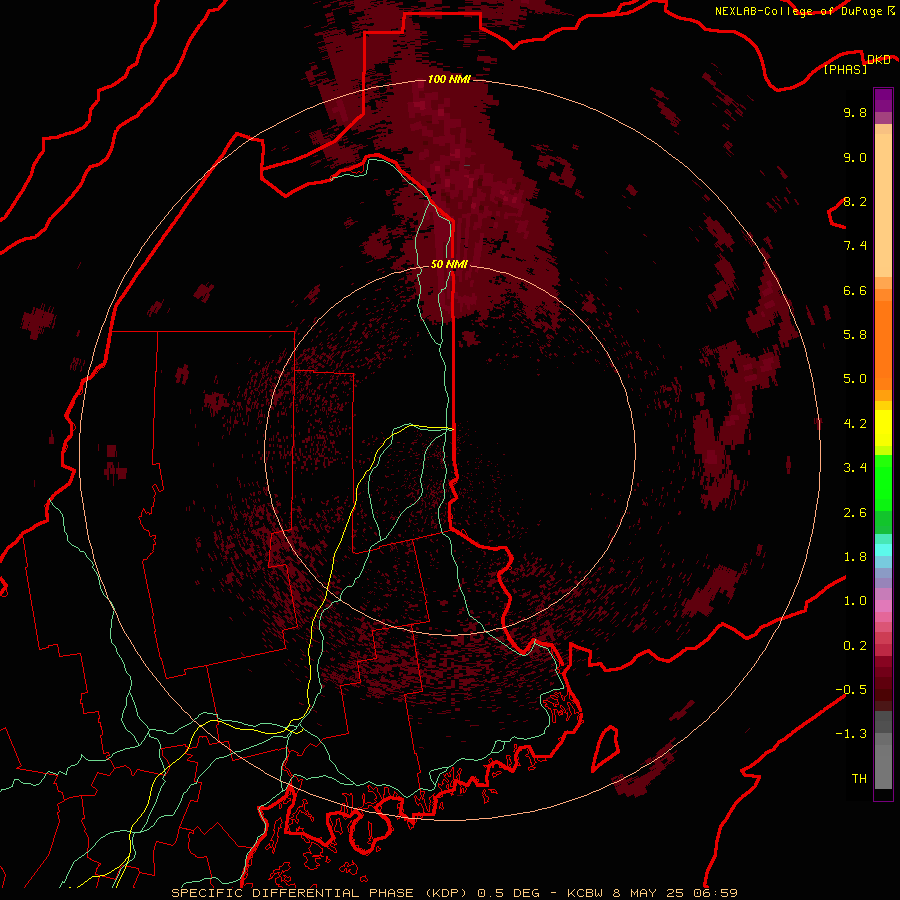This screenshot has width=900, height=900.
Task: Click the TH threshold label on the scale
Action: coord(859,779)
